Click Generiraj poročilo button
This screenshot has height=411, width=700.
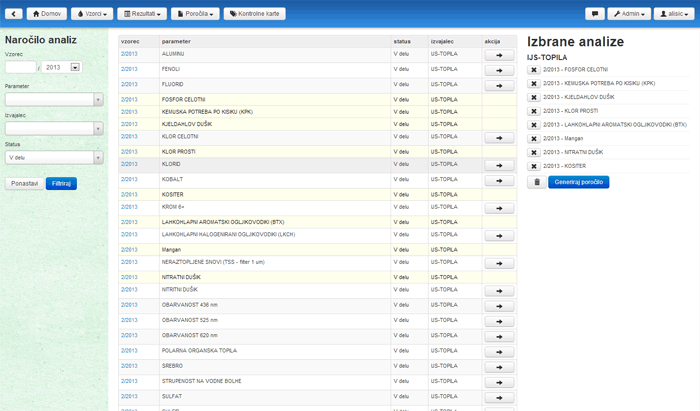(579, 182)
